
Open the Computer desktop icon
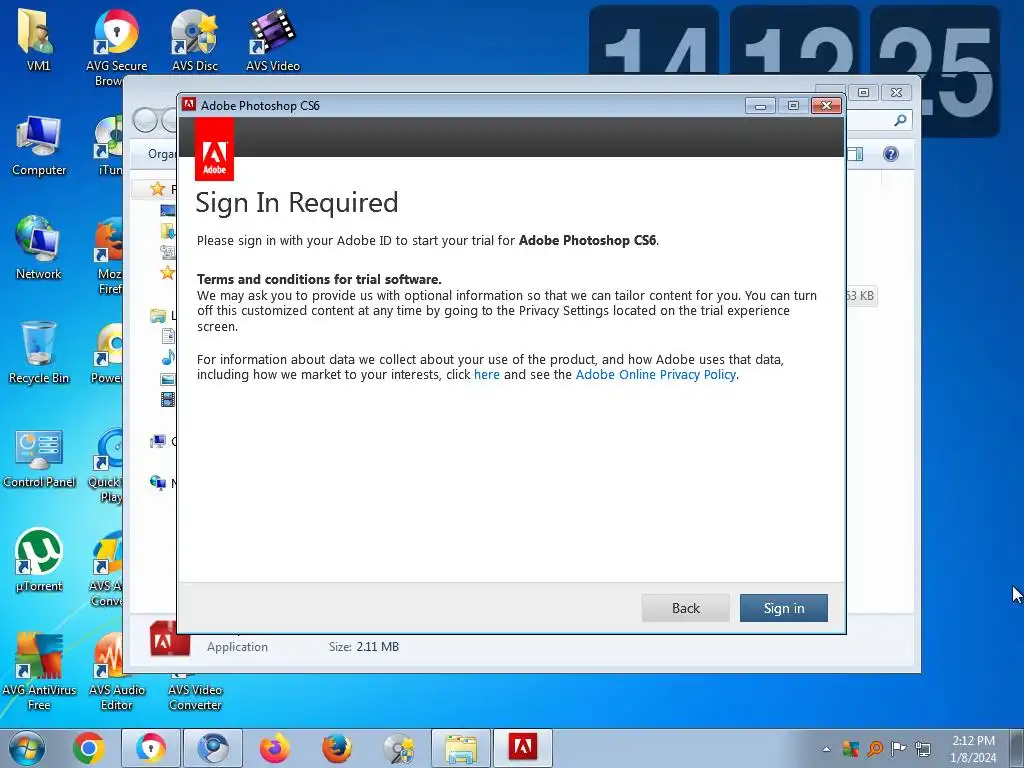click(x=39, y=145)
